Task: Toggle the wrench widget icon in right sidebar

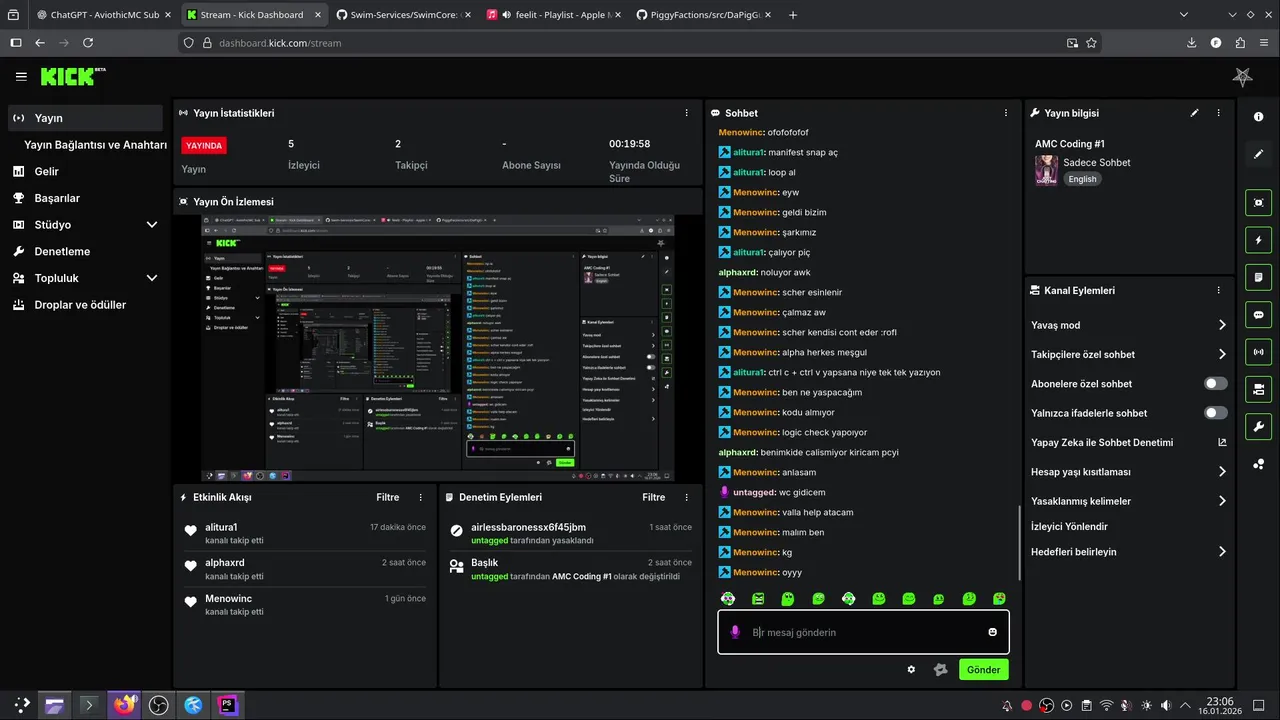Action: (1258, 426)
